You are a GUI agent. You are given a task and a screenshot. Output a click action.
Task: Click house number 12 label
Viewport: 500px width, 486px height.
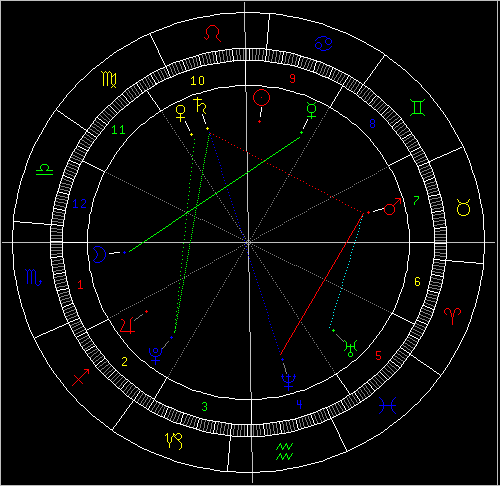point(79,204)
